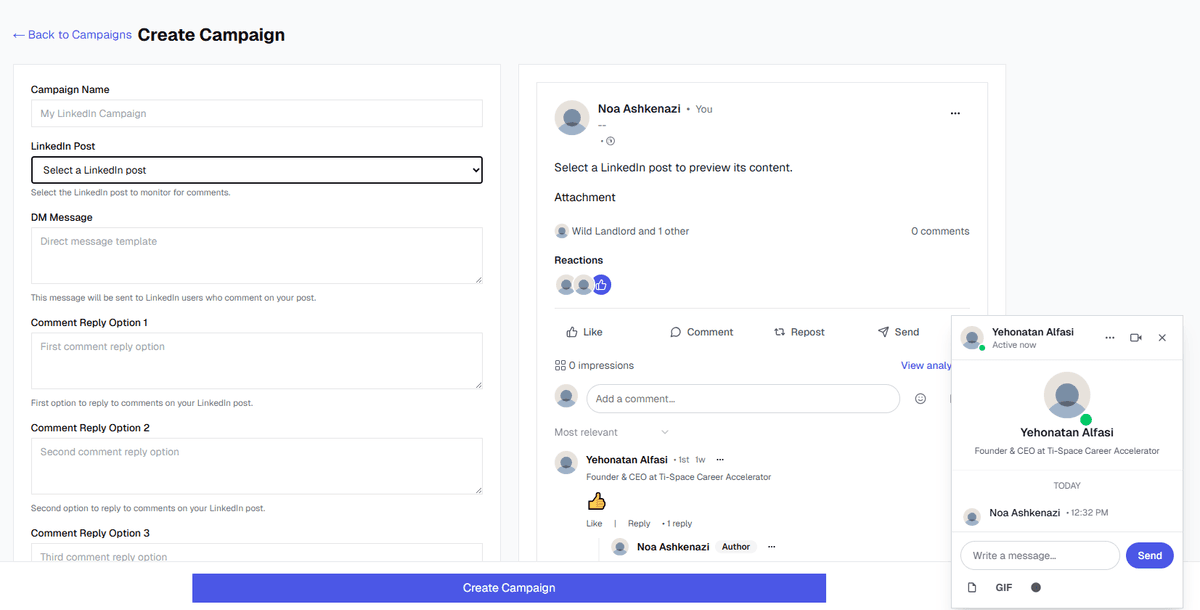This screenshot has height=610, width=1200.
Task: Change comment sorting via Most relevant dropdown
Action: point(601,431)
